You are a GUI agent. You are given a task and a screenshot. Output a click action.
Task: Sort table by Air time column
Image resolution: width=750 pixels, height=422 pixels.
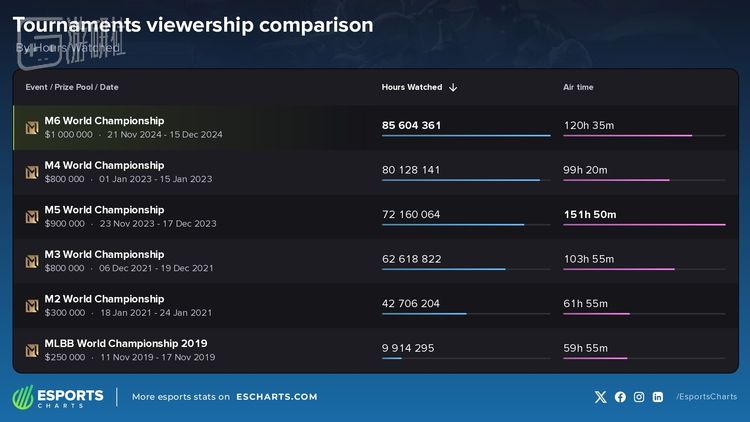pos(578,88)
